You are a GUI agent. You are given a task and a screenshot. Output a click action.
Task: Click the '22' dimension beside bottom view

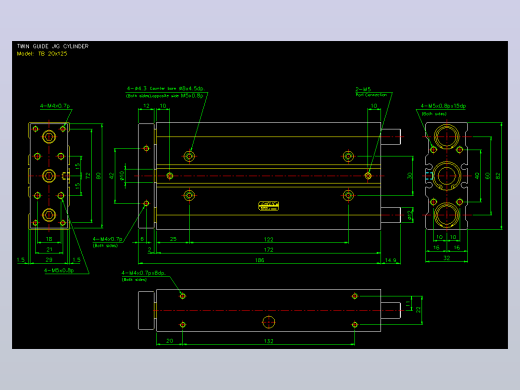tap(418, 310)
